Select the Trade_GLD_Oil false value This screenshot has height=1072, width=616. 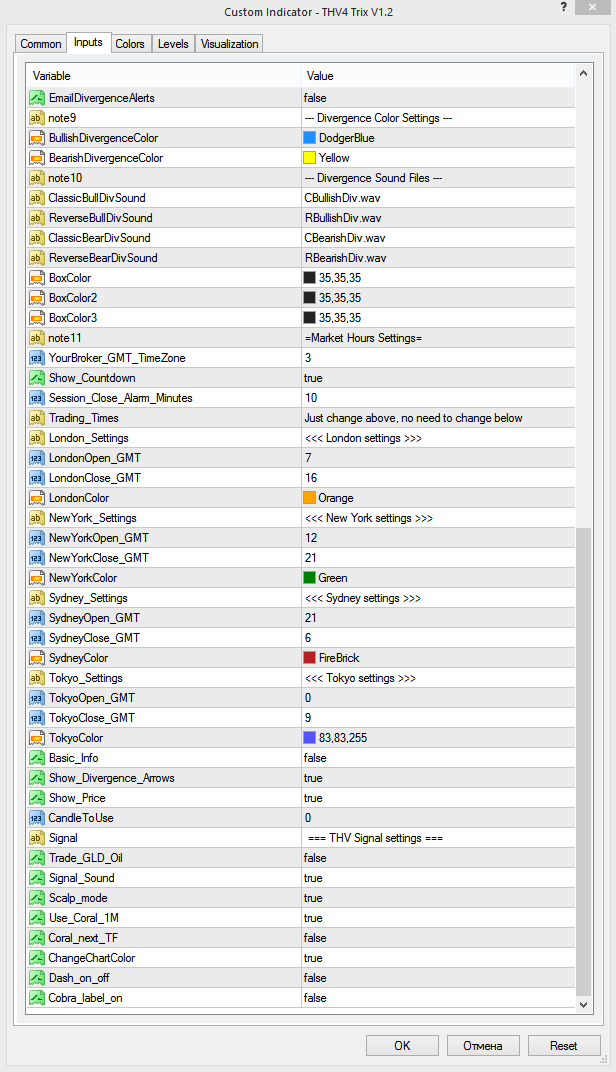[438, 858]
